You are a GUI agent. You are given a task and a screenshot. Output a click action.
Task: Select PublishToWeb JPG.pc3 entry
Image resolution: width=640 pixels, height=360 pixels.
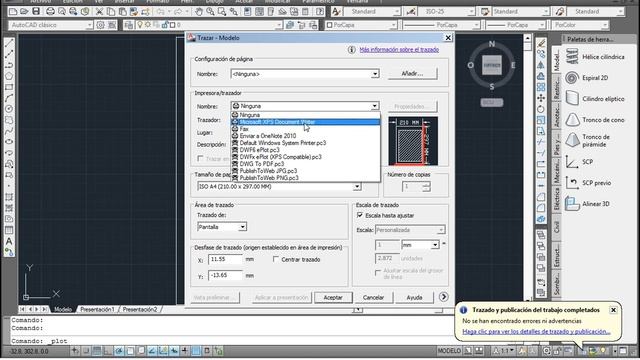tap(305, 171)
